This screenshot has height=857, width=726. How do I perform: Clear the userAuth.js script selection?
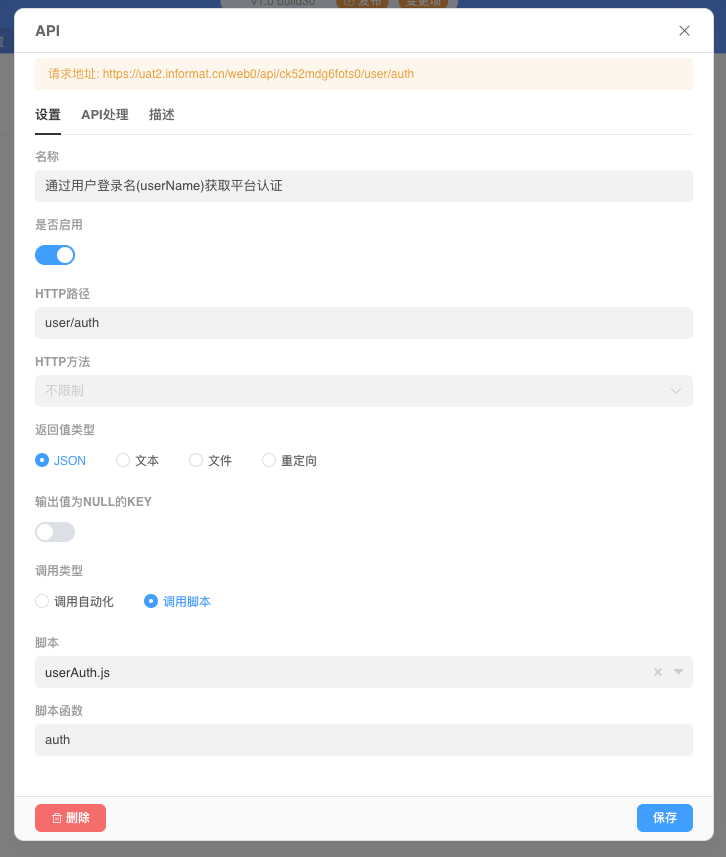tap(656, 672)
